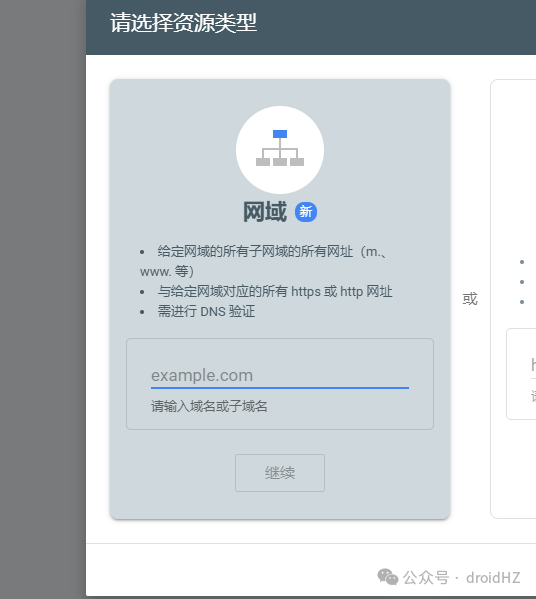536x599 pixels.
Task: Click the 与给定网域对应的所有 https 或 http 网址 line
Action: [x=275, y=291]
